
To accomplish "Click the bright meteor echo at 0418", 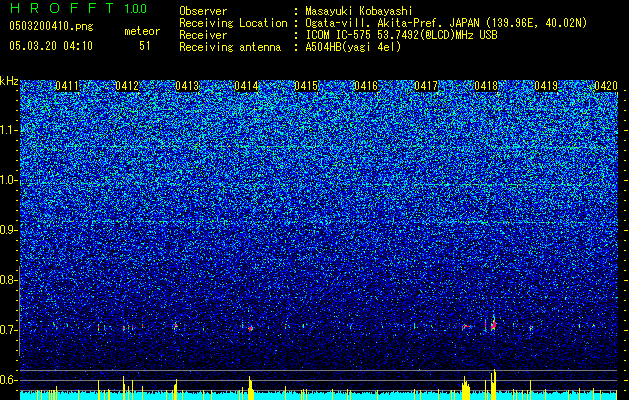I will tap(494, 325).
